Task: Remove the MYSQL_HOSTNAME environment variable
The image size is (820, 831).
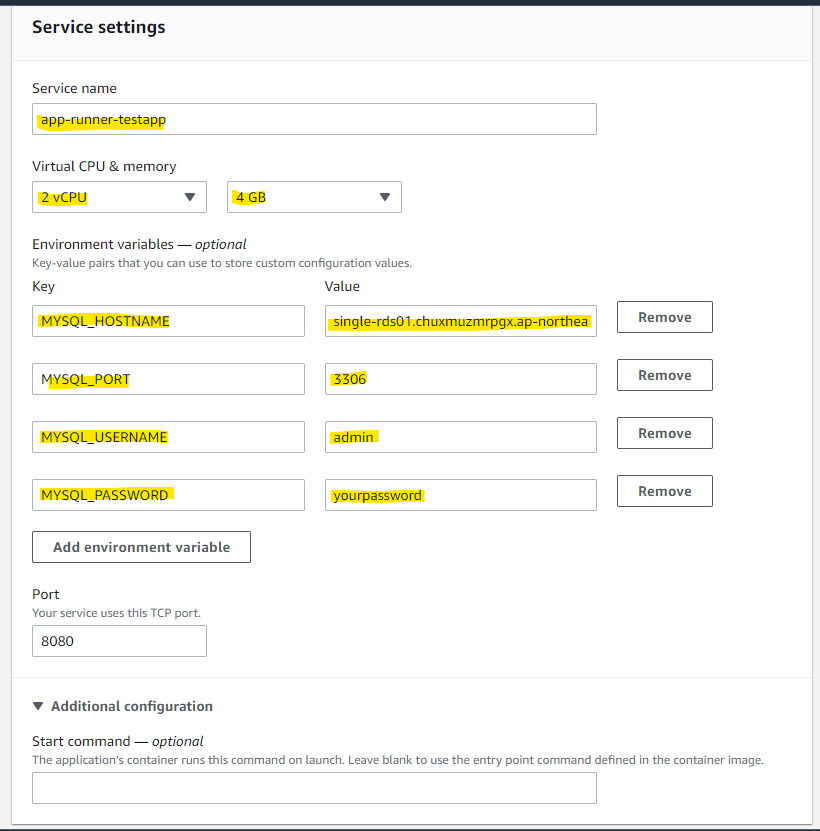Action: pos(664,317)
